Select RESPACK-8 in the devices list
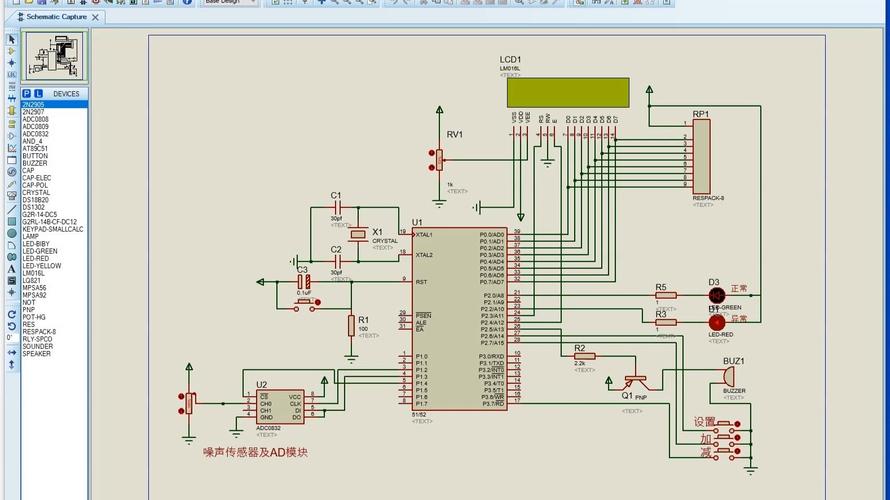 (54, 332)
